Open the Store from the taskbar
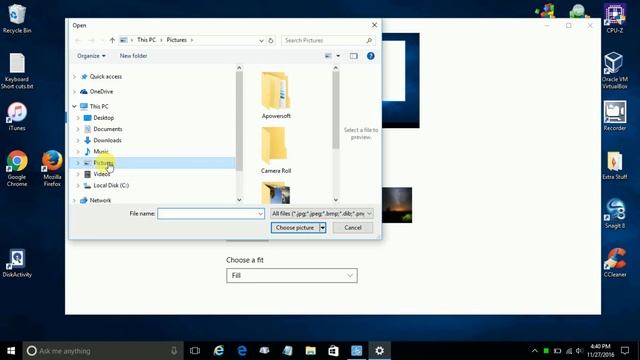Viewport: 640px width, 360px height. click(x=333, y=351)
